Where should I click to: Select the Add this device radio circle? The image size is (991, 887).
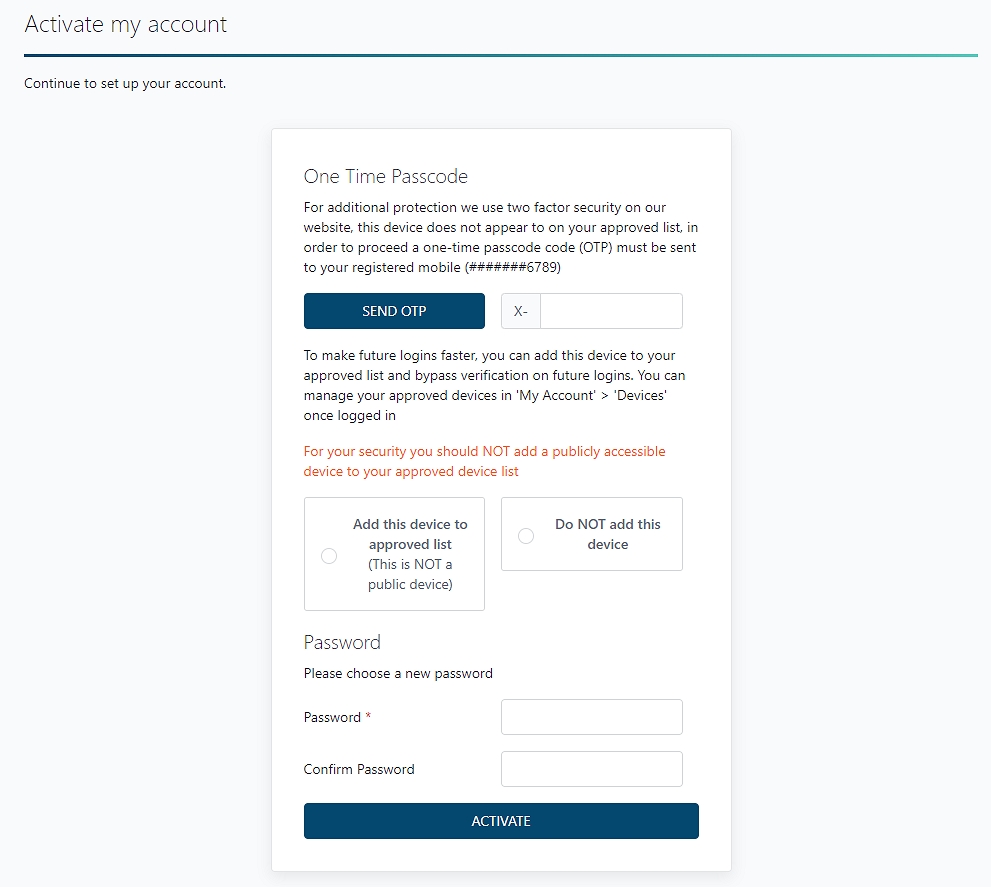pyautogui.click(x=329, y=556)
